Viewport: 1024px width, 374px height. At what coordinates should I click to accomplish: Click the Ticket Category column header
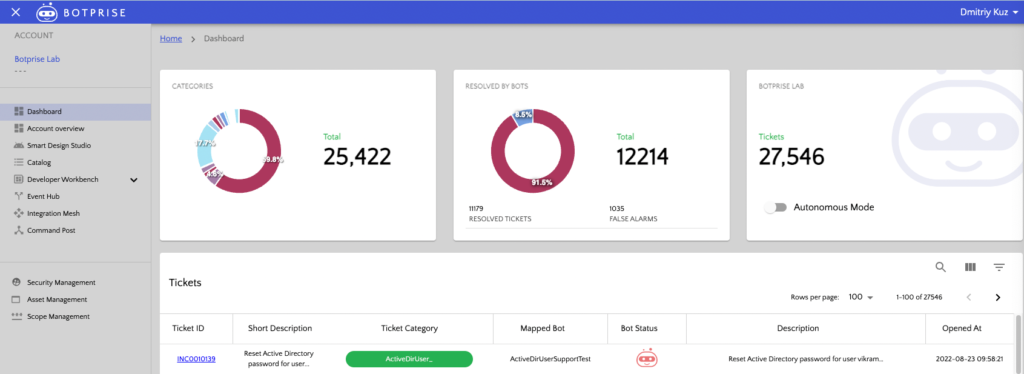tap(409, 328)
